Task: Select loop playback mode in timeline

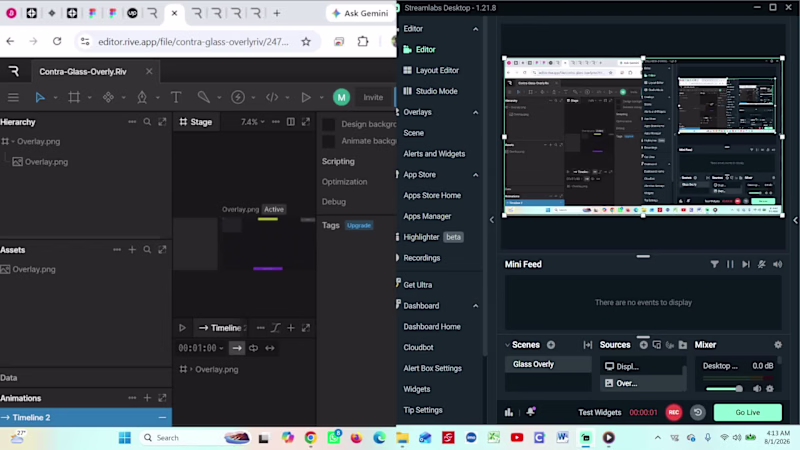Action: [254, 348]
